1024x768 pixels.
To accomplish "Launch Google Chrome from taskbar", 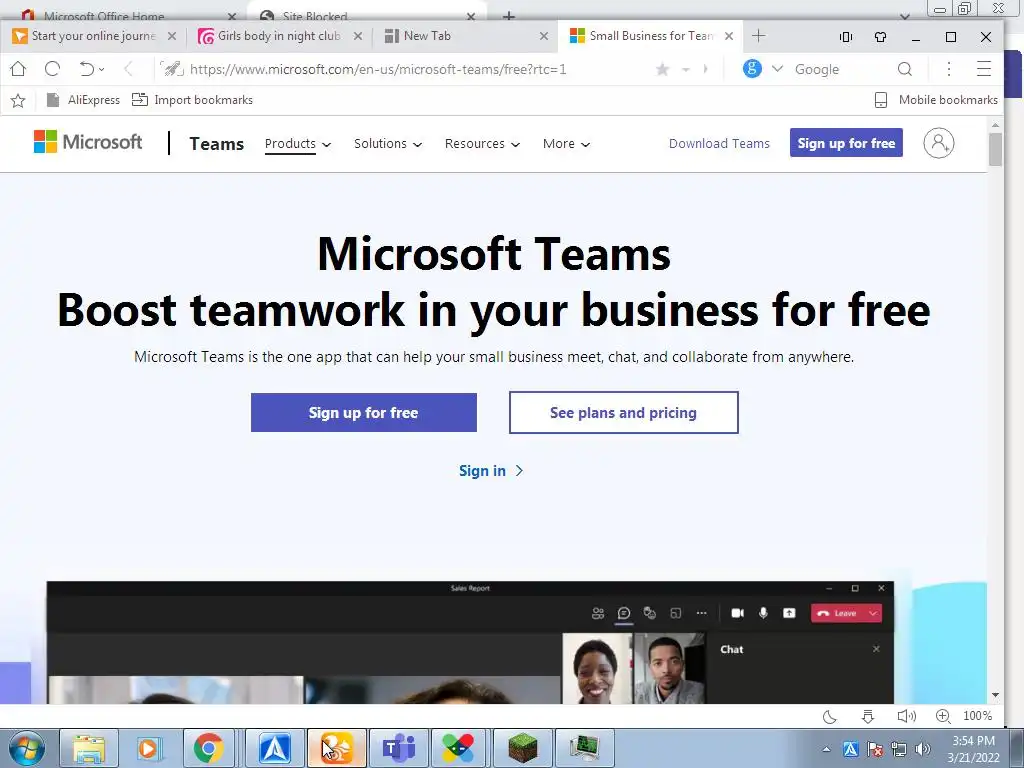I will (208, 748).
